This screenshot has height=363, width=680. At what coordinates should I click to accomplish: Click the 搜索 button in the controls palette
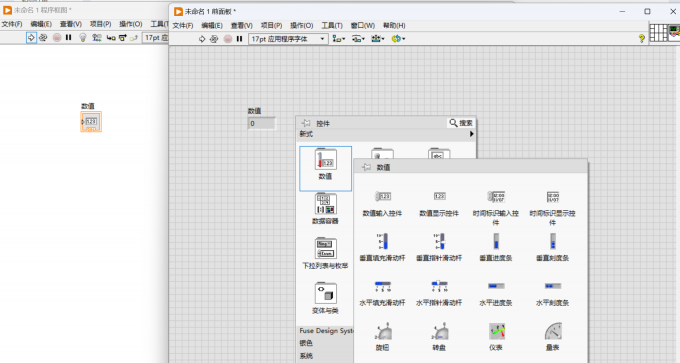(x=461, y=123)
